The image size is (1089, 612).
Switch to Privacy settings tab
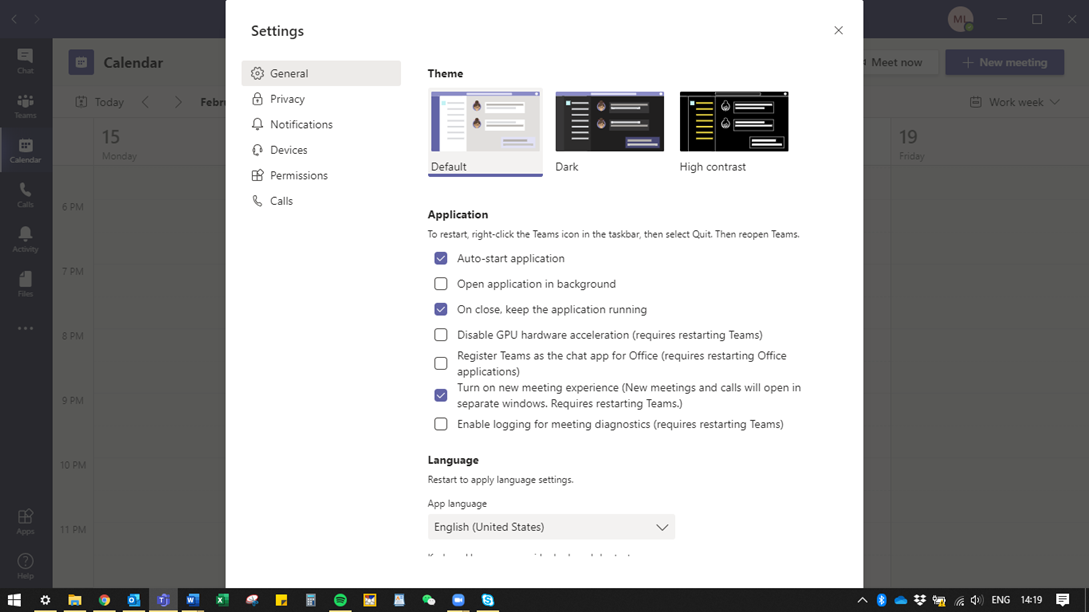(287, 99)
